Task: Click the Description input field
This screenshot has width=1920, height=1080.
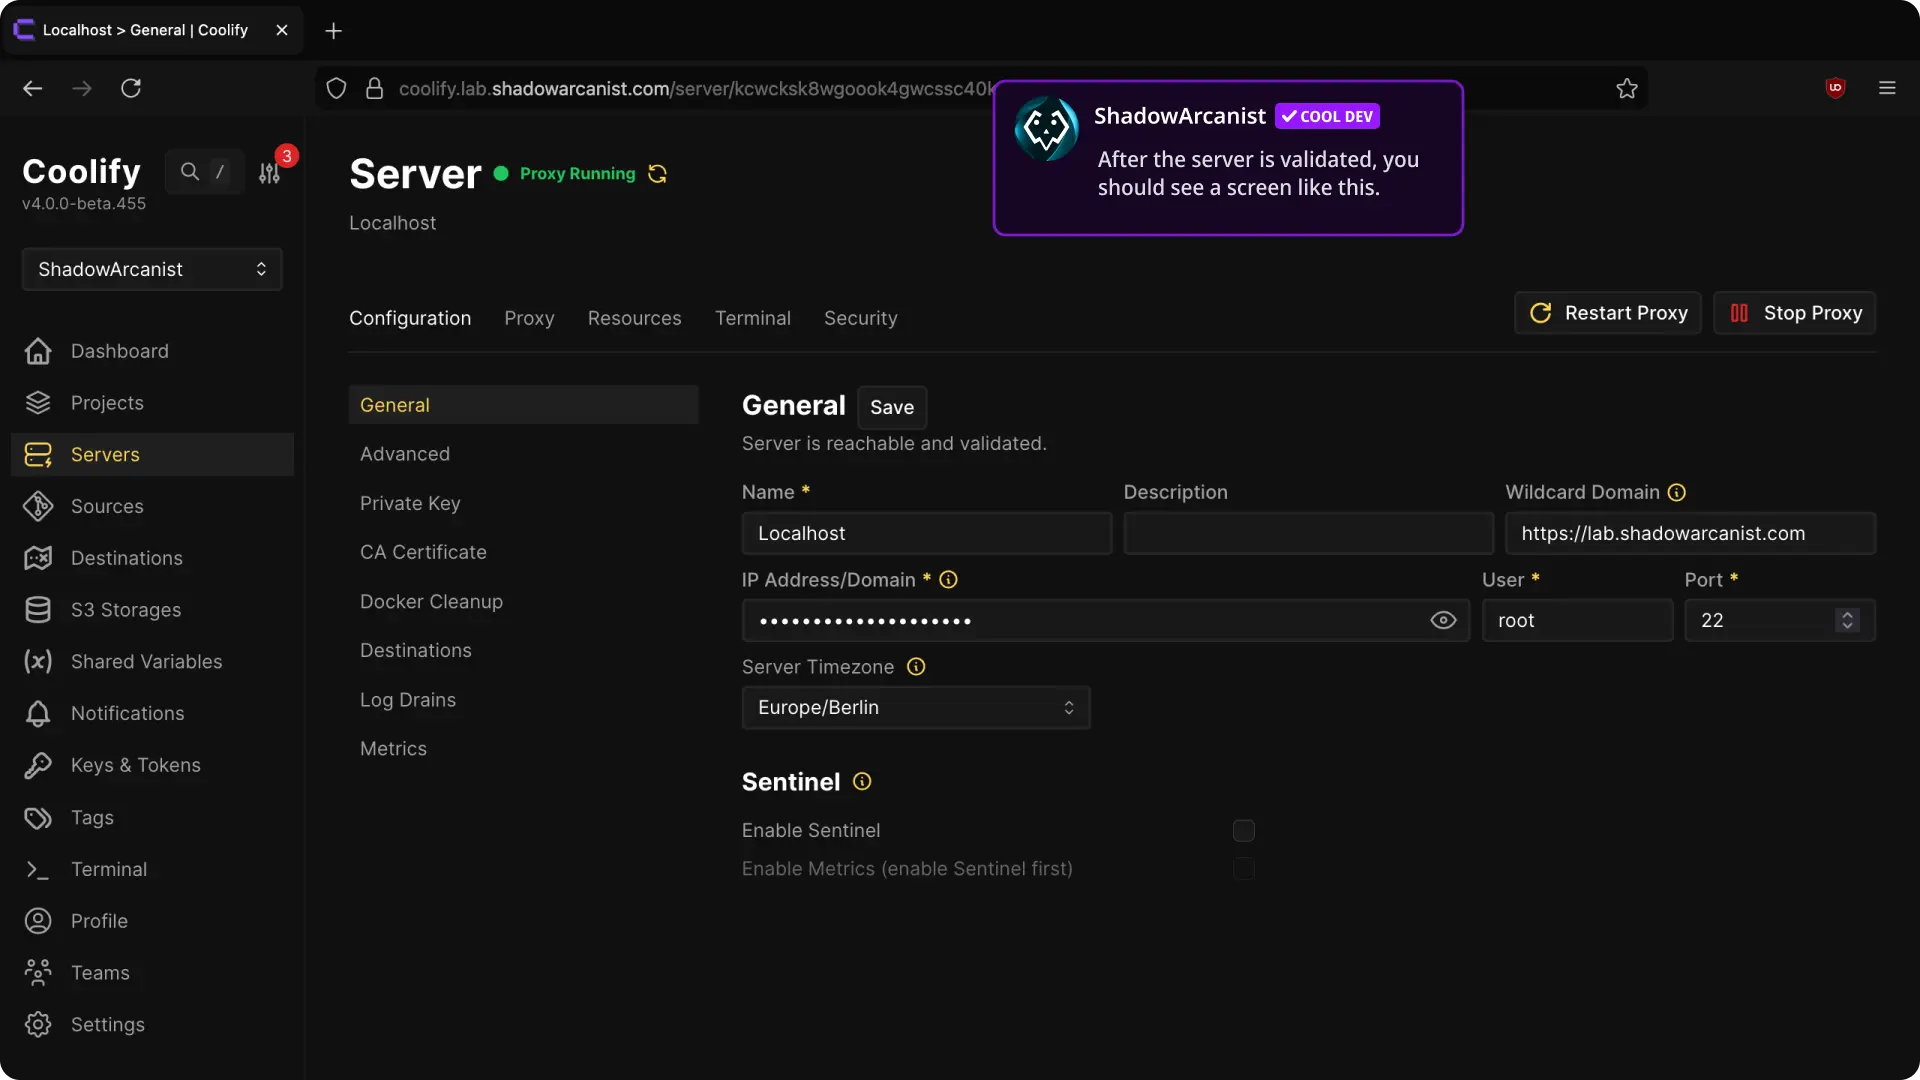Action: [x=1307, y=533]
